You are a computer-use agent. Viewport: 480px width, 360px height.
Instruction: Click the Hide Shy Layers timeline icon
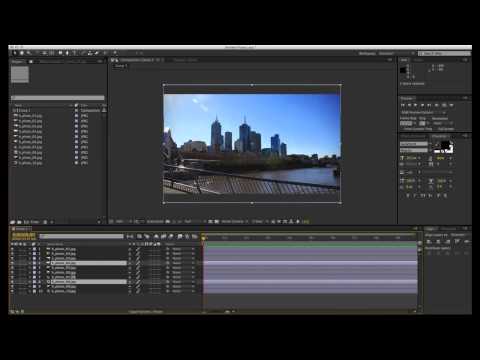(x=156, y=236)
